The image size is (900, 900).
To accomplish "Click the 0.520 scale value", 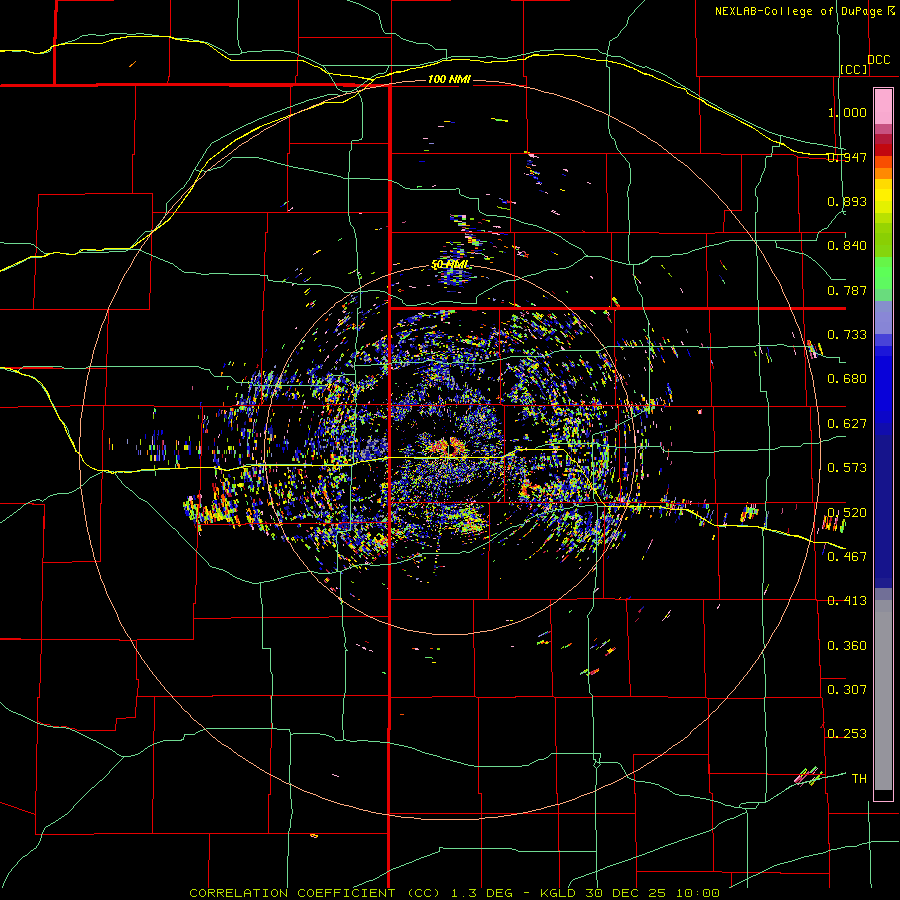I will click(847, 513).
